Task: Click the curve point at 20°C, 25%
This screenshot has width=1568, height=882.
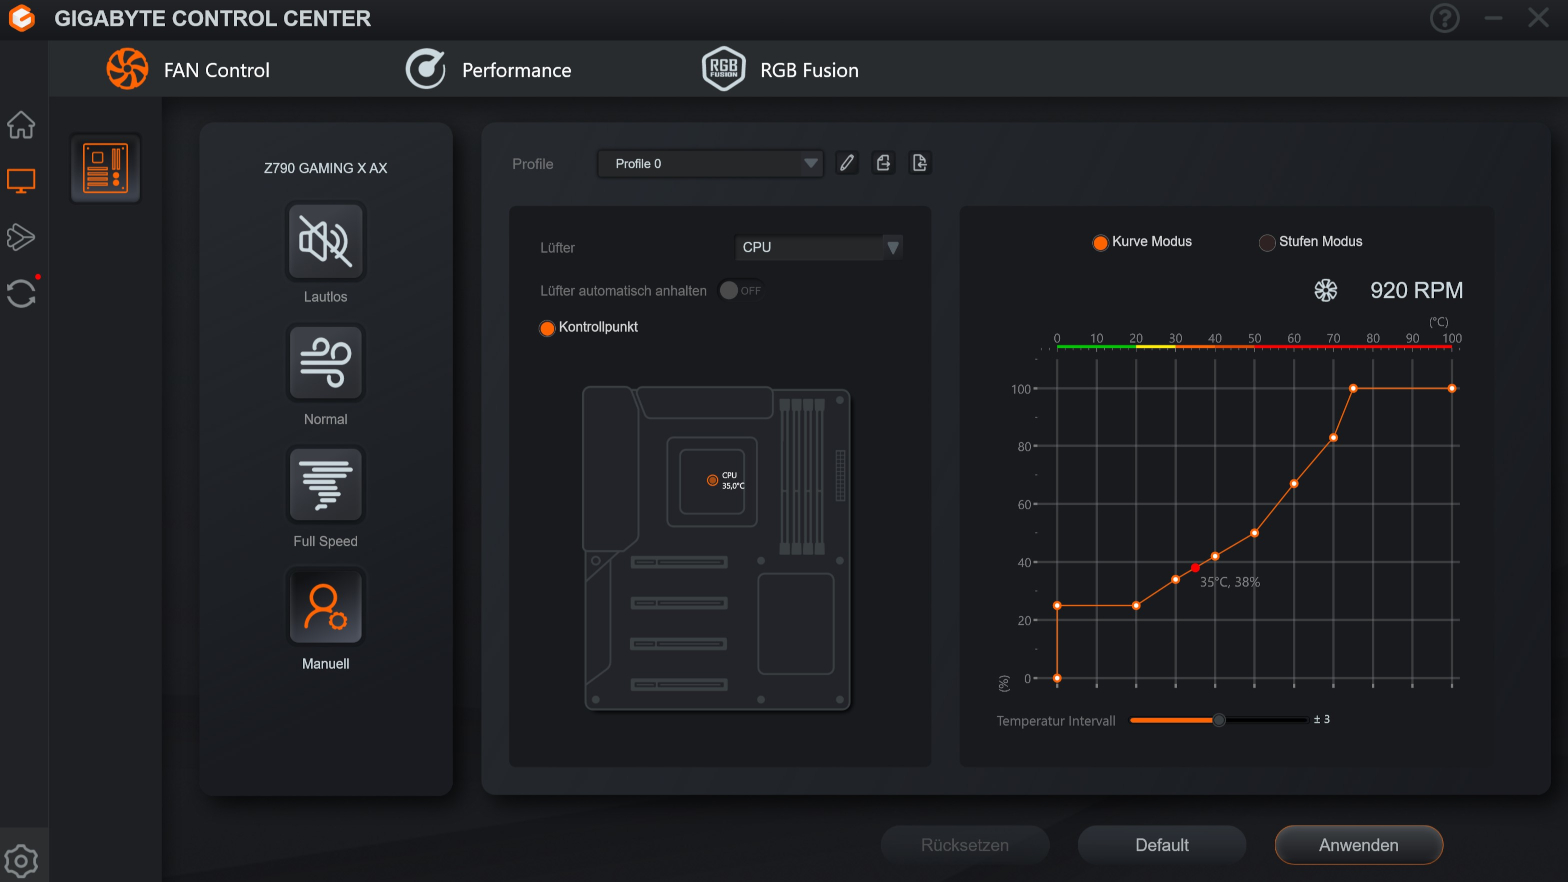Action: 1136,606
